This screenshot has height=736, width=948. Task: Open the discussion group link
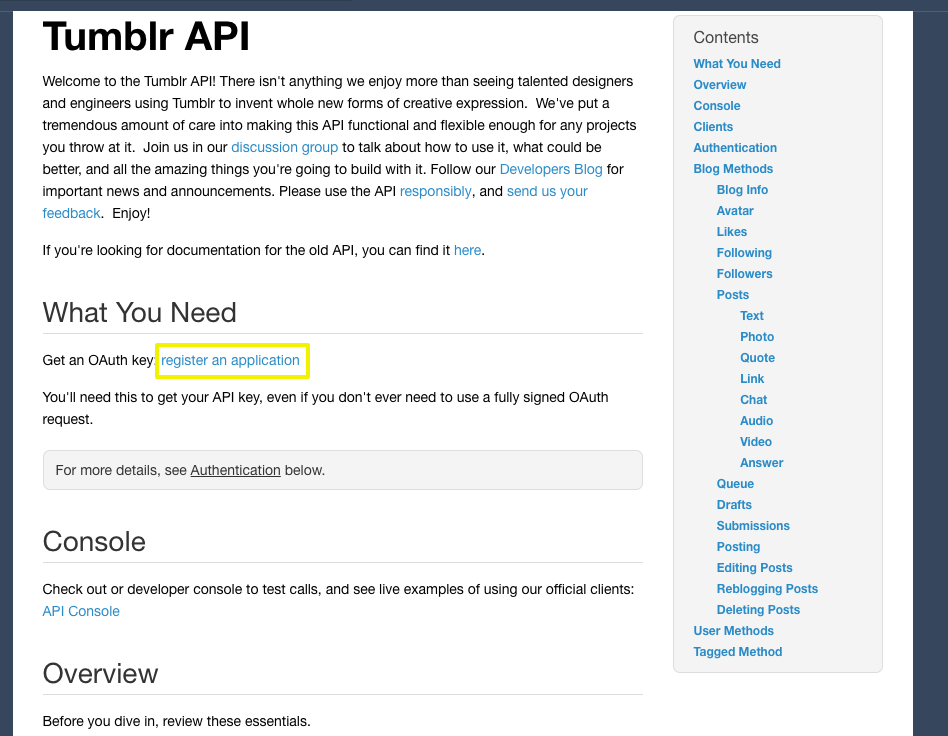click(284, 148)
